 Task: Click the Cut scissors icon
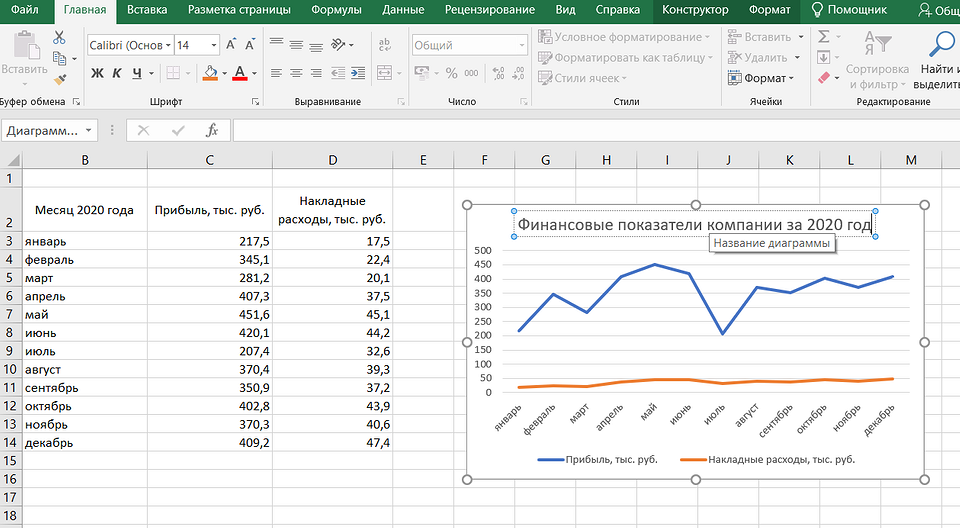60,38
